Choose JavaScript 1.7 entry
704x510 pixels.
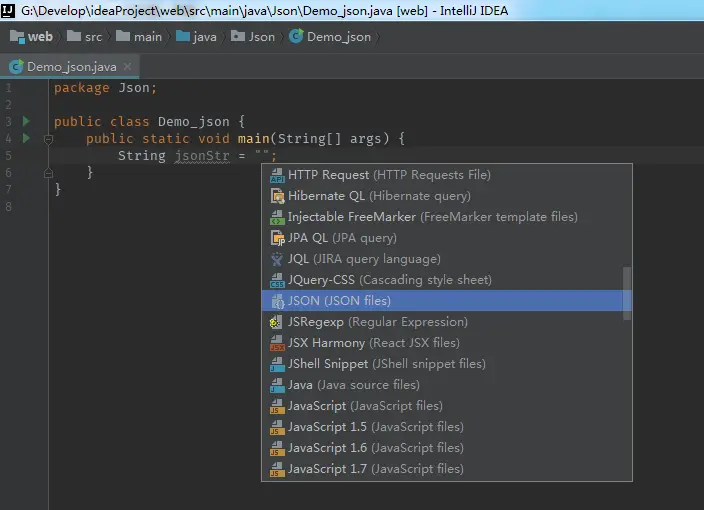coord(447,469)
